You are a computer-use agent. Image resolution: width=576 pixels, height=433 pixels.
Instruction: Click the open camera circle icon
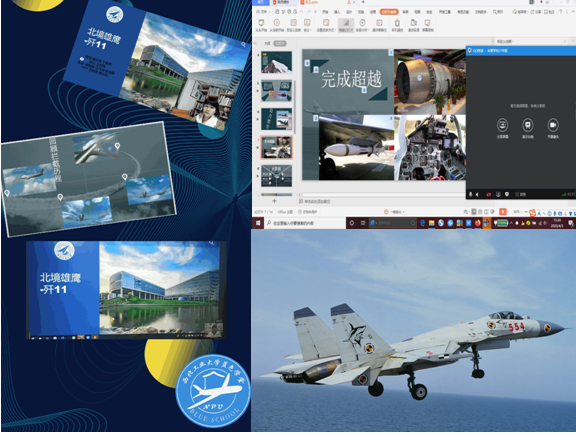(552, 125)
